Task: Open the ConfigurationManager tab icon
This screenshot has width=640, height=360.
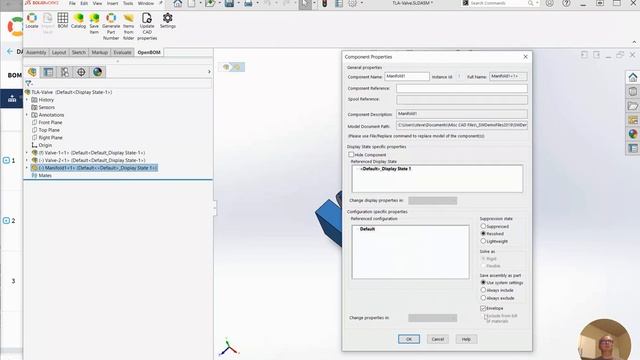Action: [x=65, y=72]
